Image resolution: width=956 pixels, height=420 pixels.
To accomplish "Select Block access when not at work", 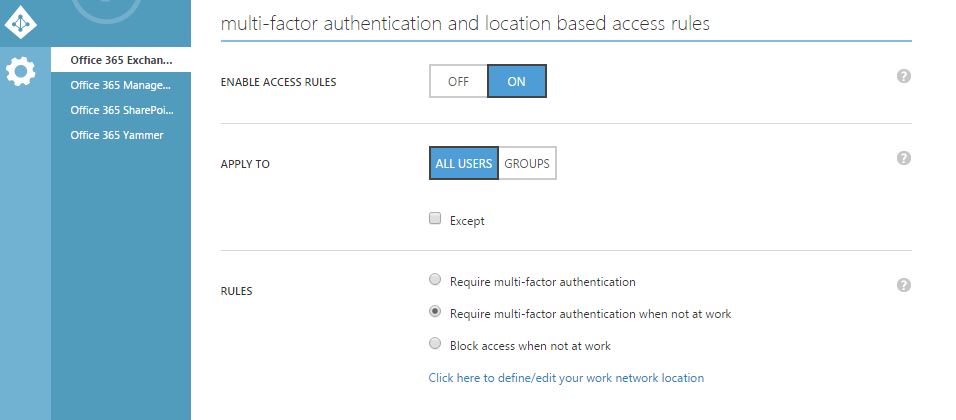I will click(435, 344).
